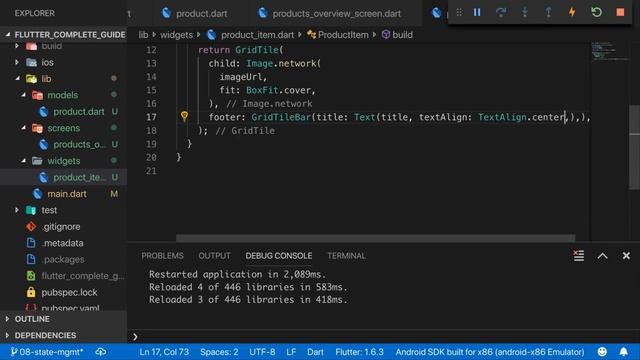Viewport: 640px width, 360px height.
Task: Click the cloud sync status icon
Action: tap(101, 352)
